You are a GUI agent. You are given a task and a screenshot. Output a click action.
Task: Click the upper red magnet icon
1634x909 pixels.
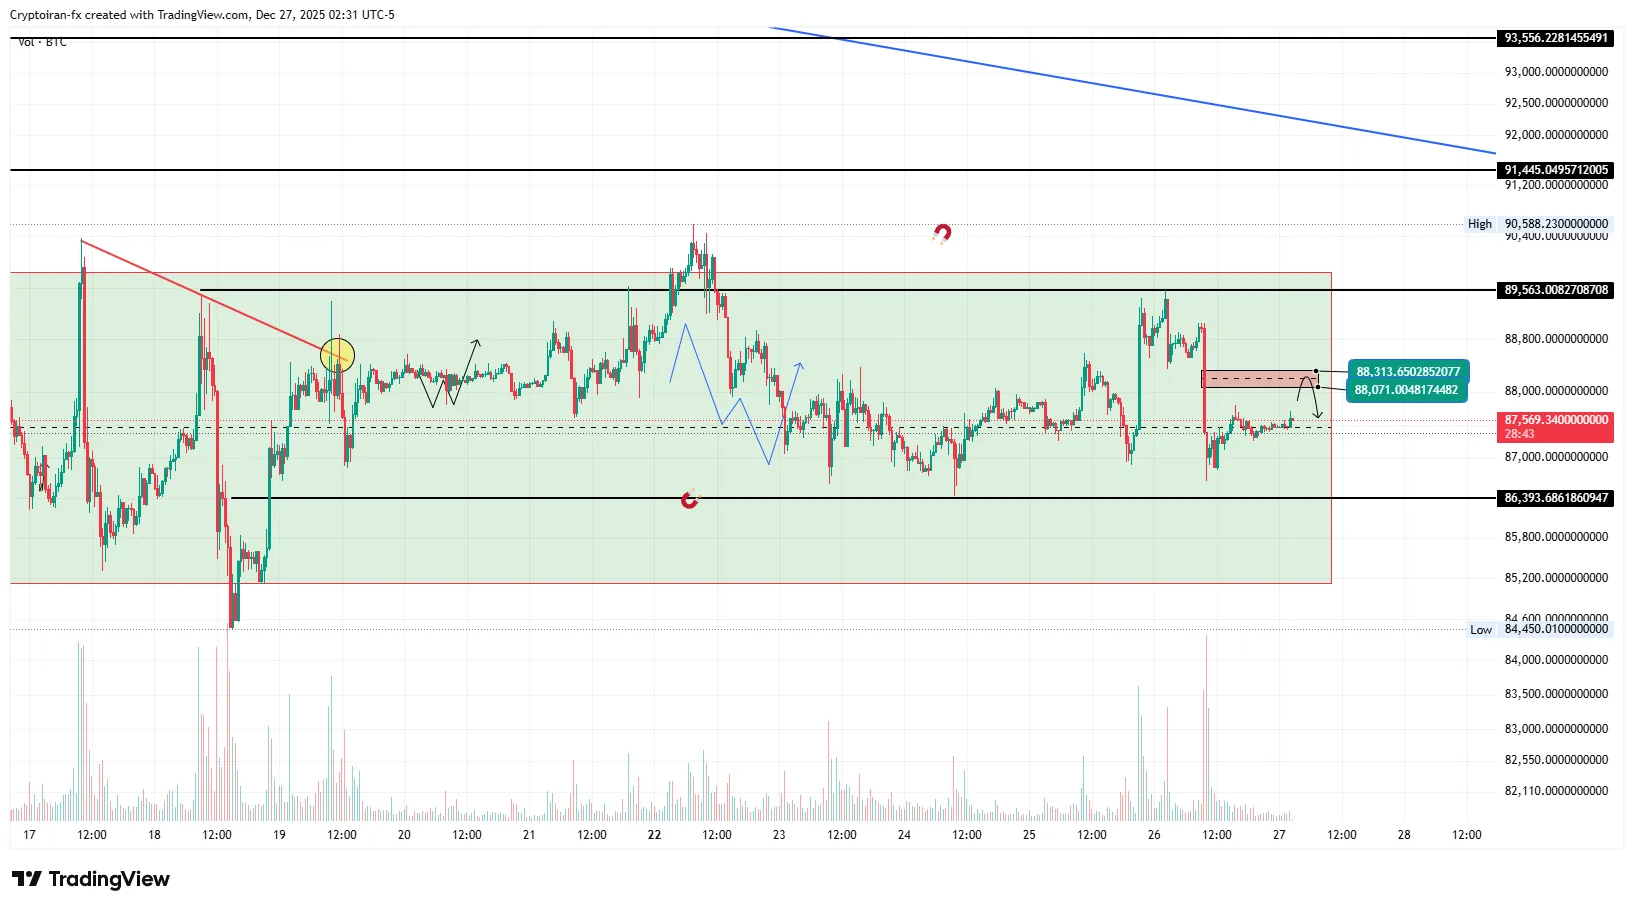click(941, 234)
